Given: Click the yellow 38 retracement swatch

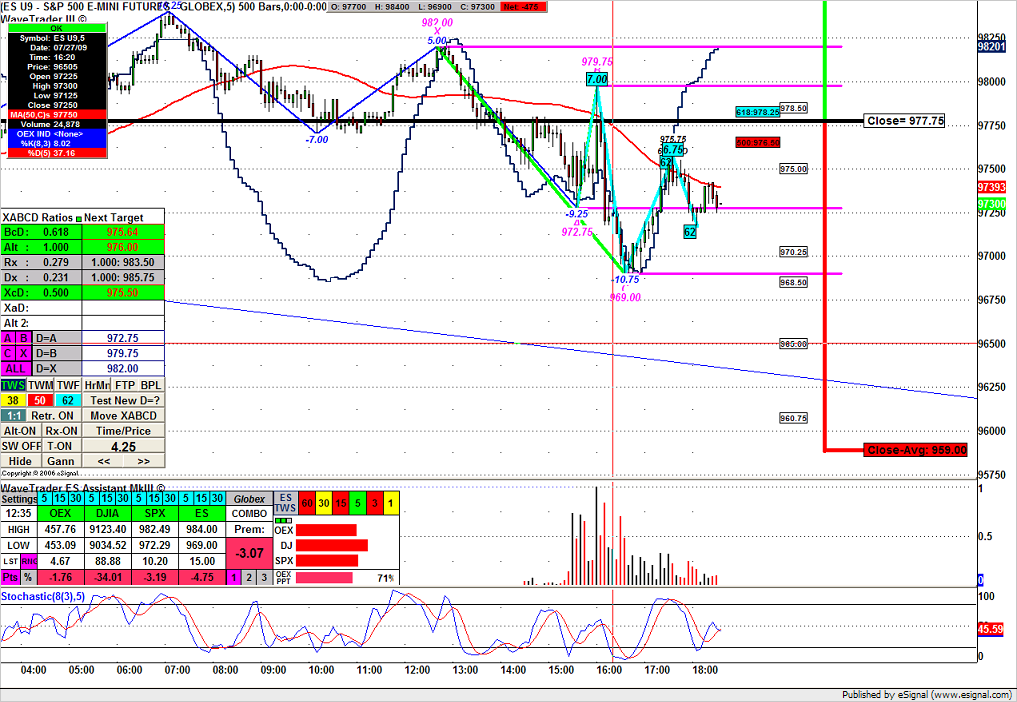Looking at the screenshot, I should [x=14, y=400].
